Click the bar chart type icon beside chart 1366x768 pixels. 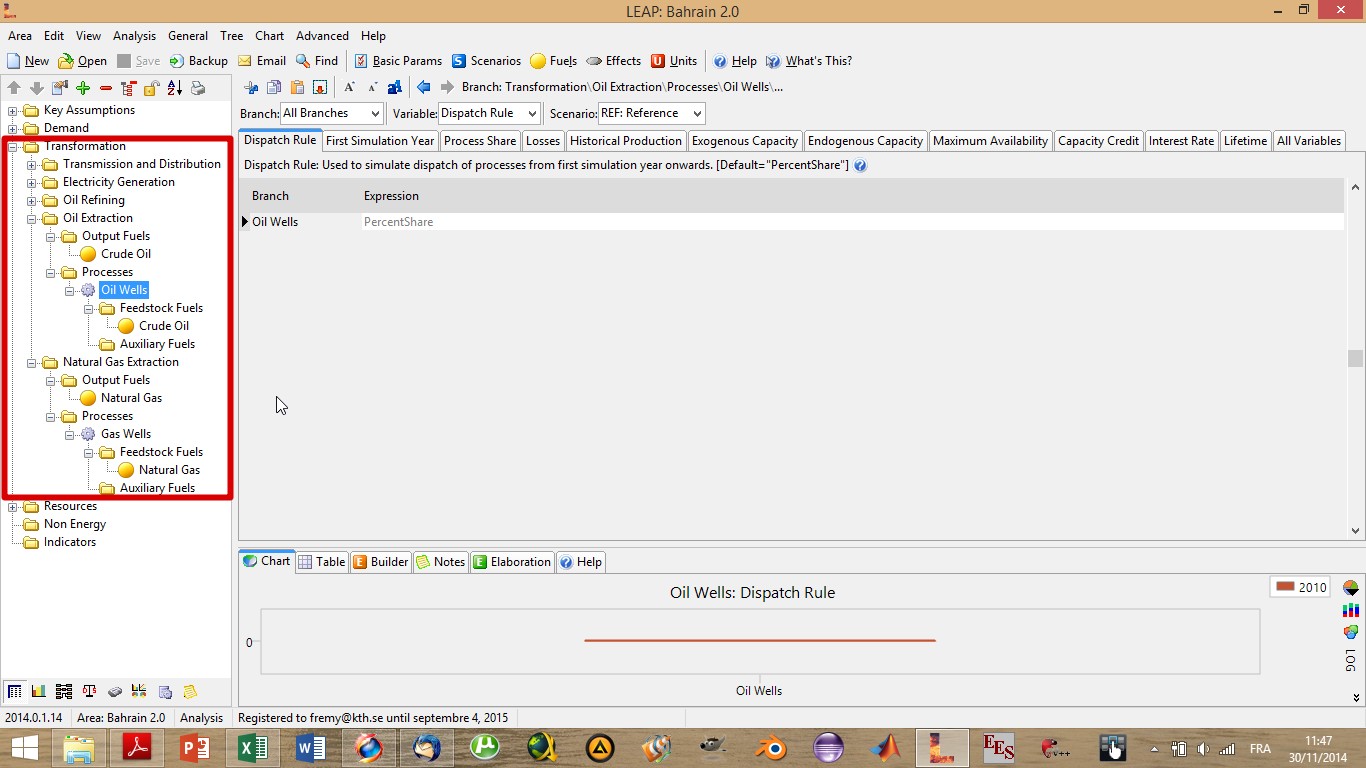pyautogui.click(x=1351, y=610)
